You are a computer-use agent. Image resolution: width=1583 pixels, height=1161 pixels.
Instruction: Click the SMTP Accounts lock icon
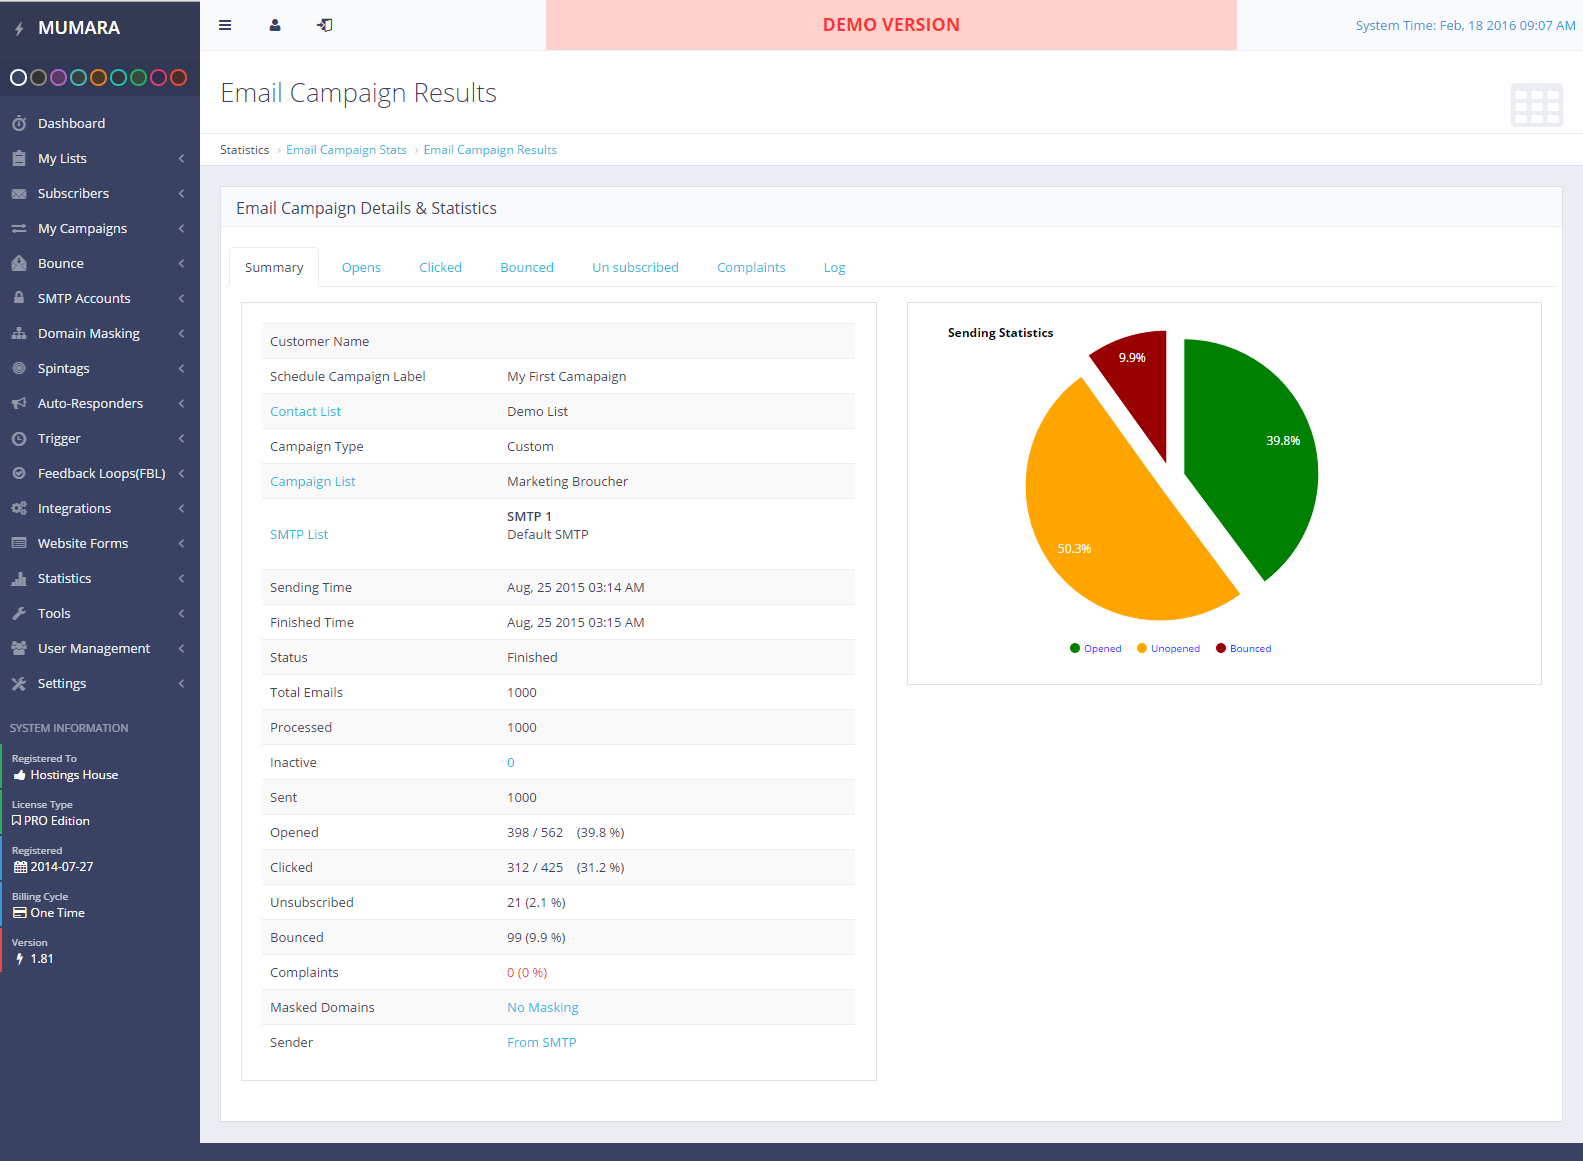(x=19, y=298)
